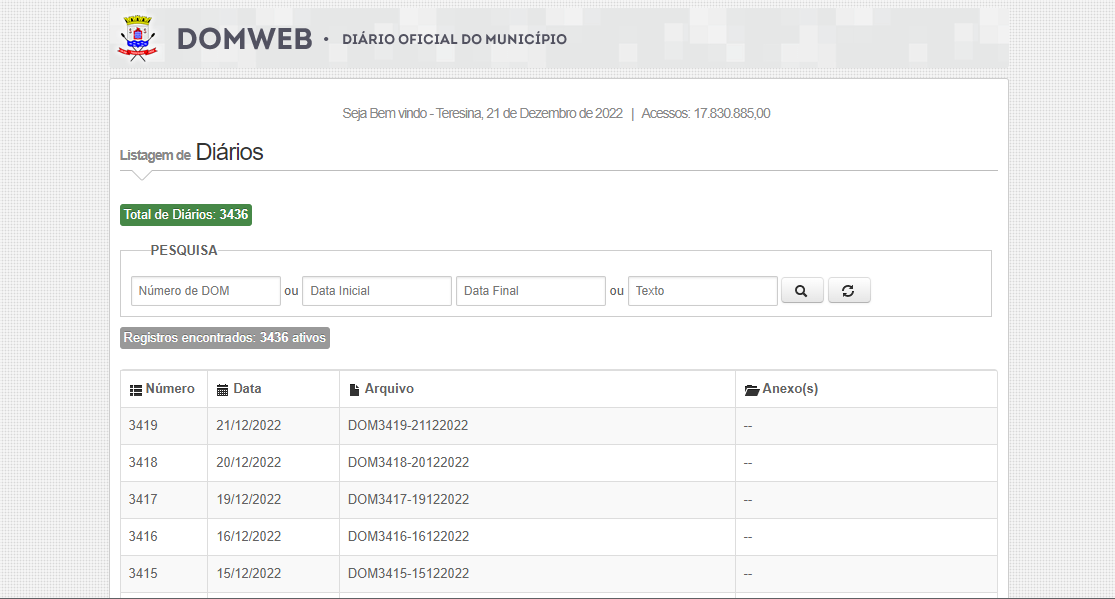
Task: Click the list icon beside Número header
Action: (x=136, y=390)
